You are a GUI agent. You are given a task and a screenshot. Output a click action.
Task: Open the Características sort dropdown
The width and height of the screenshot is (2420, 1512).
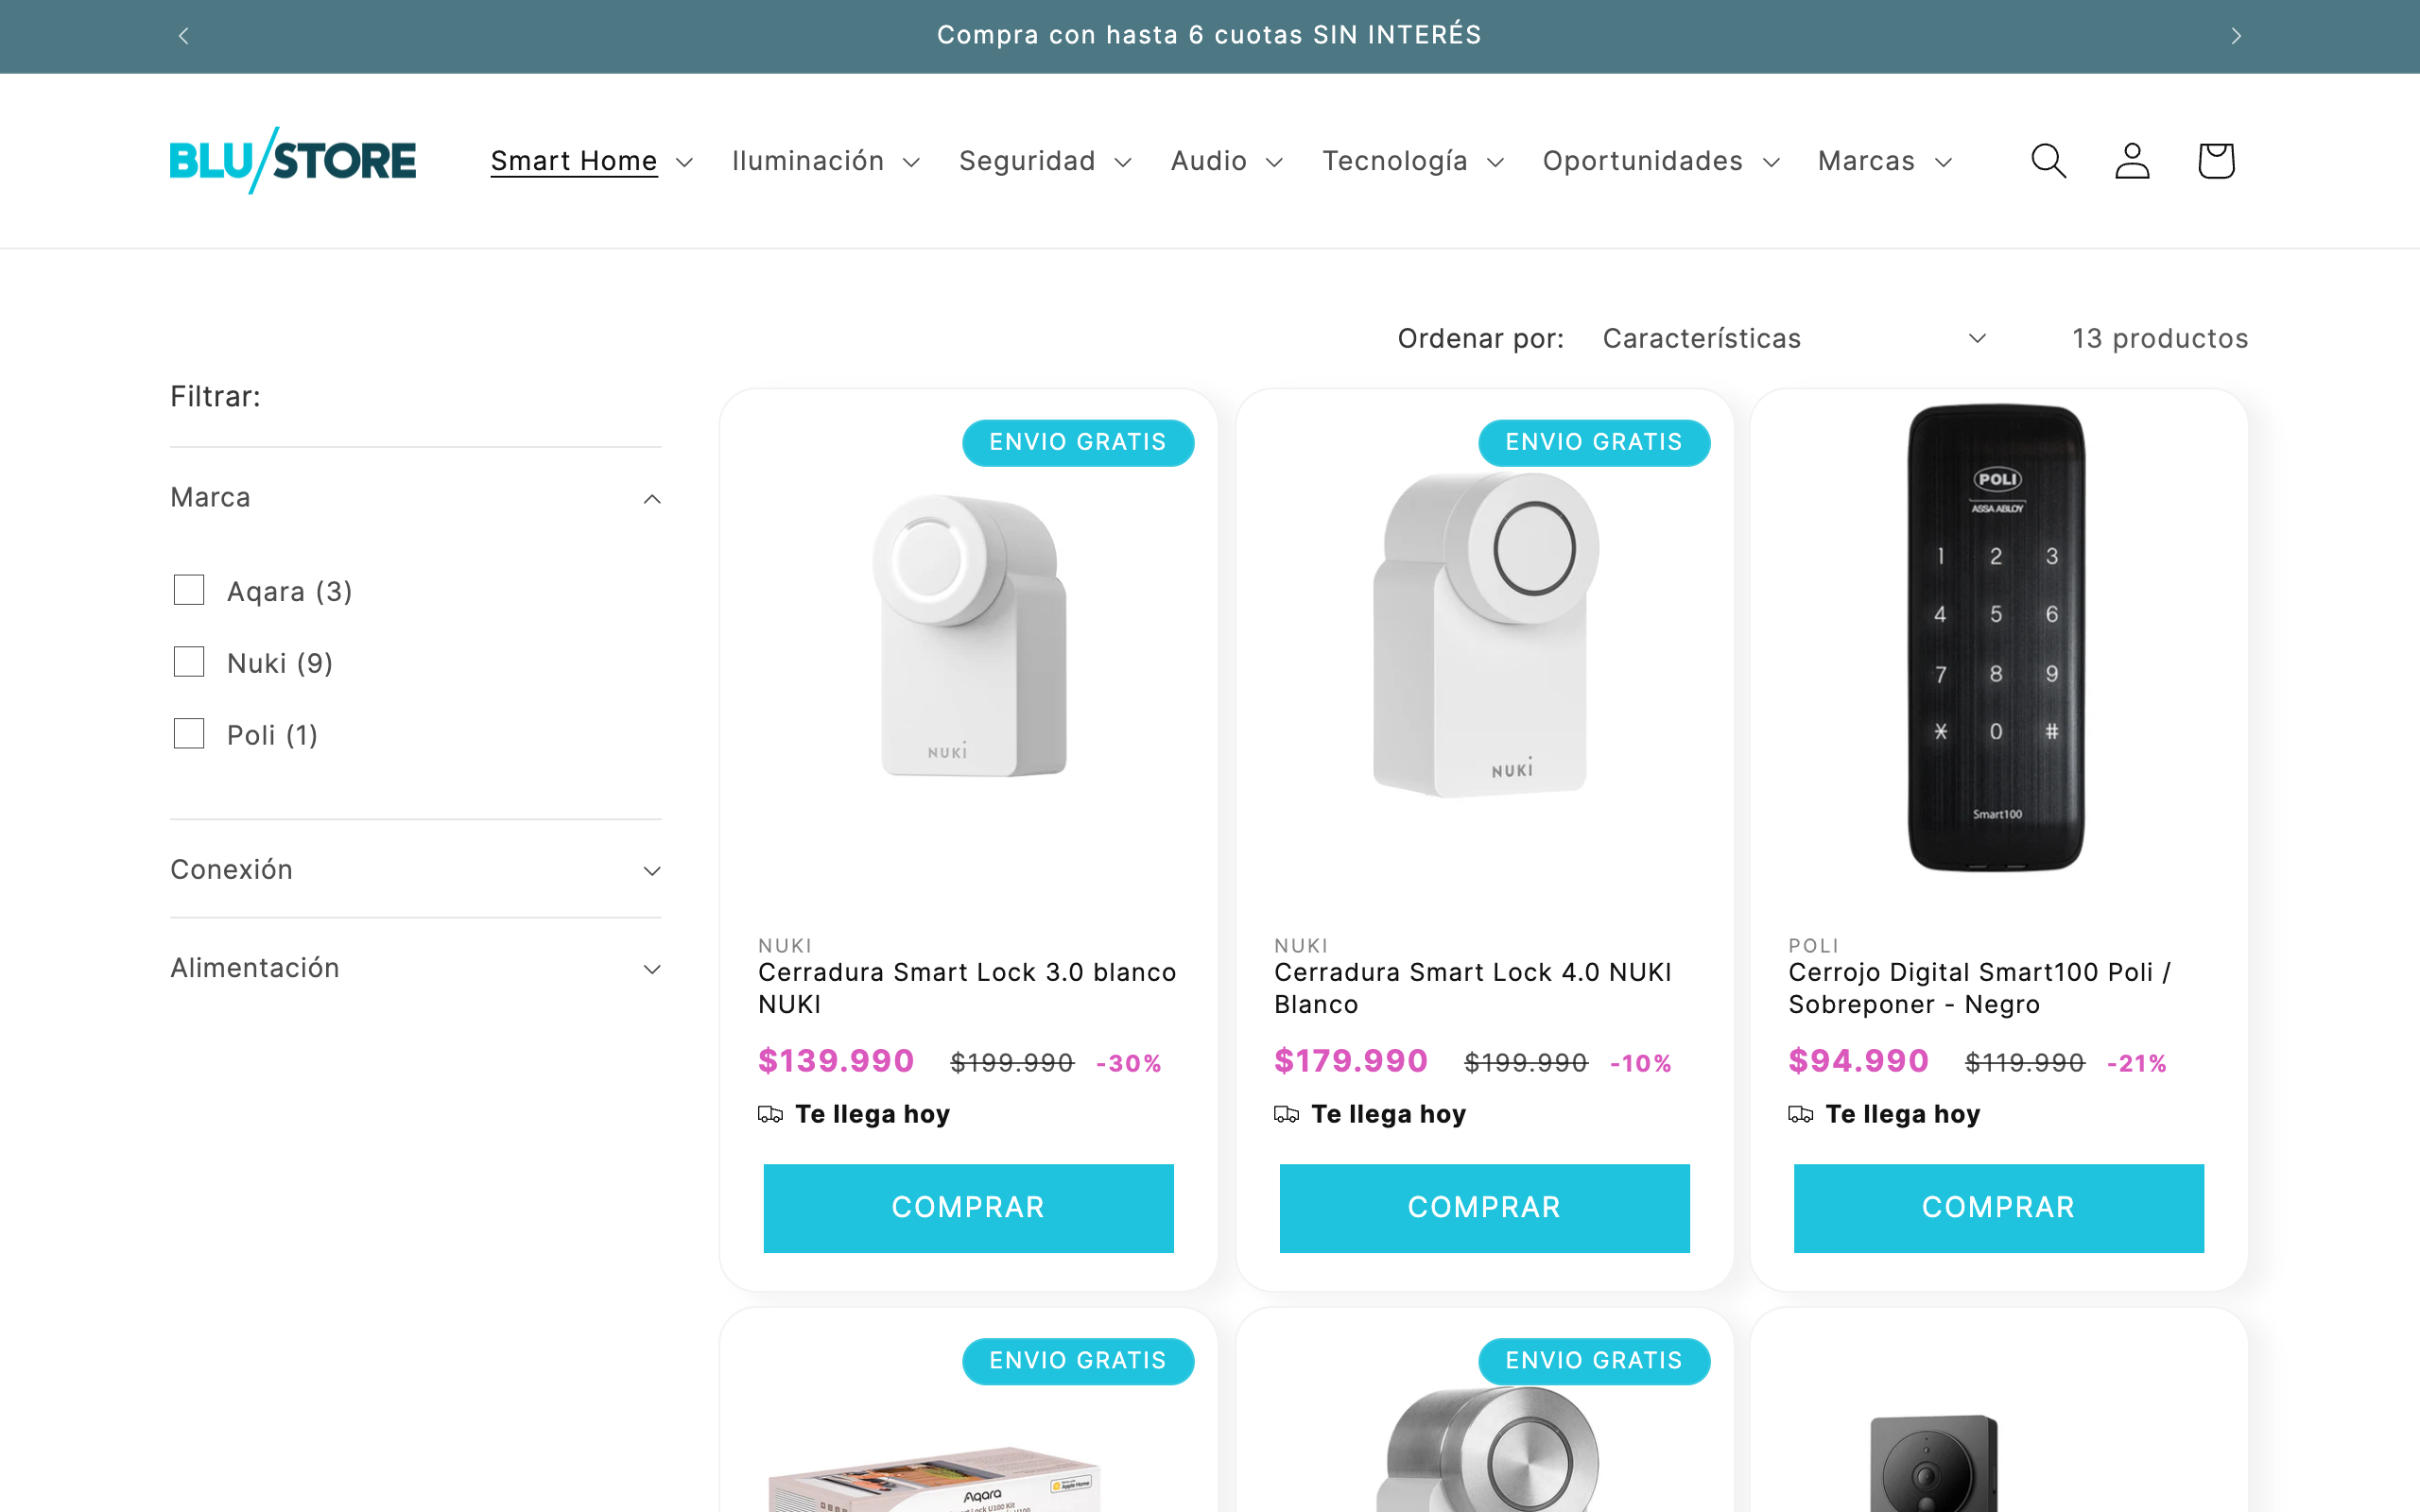1797,338
